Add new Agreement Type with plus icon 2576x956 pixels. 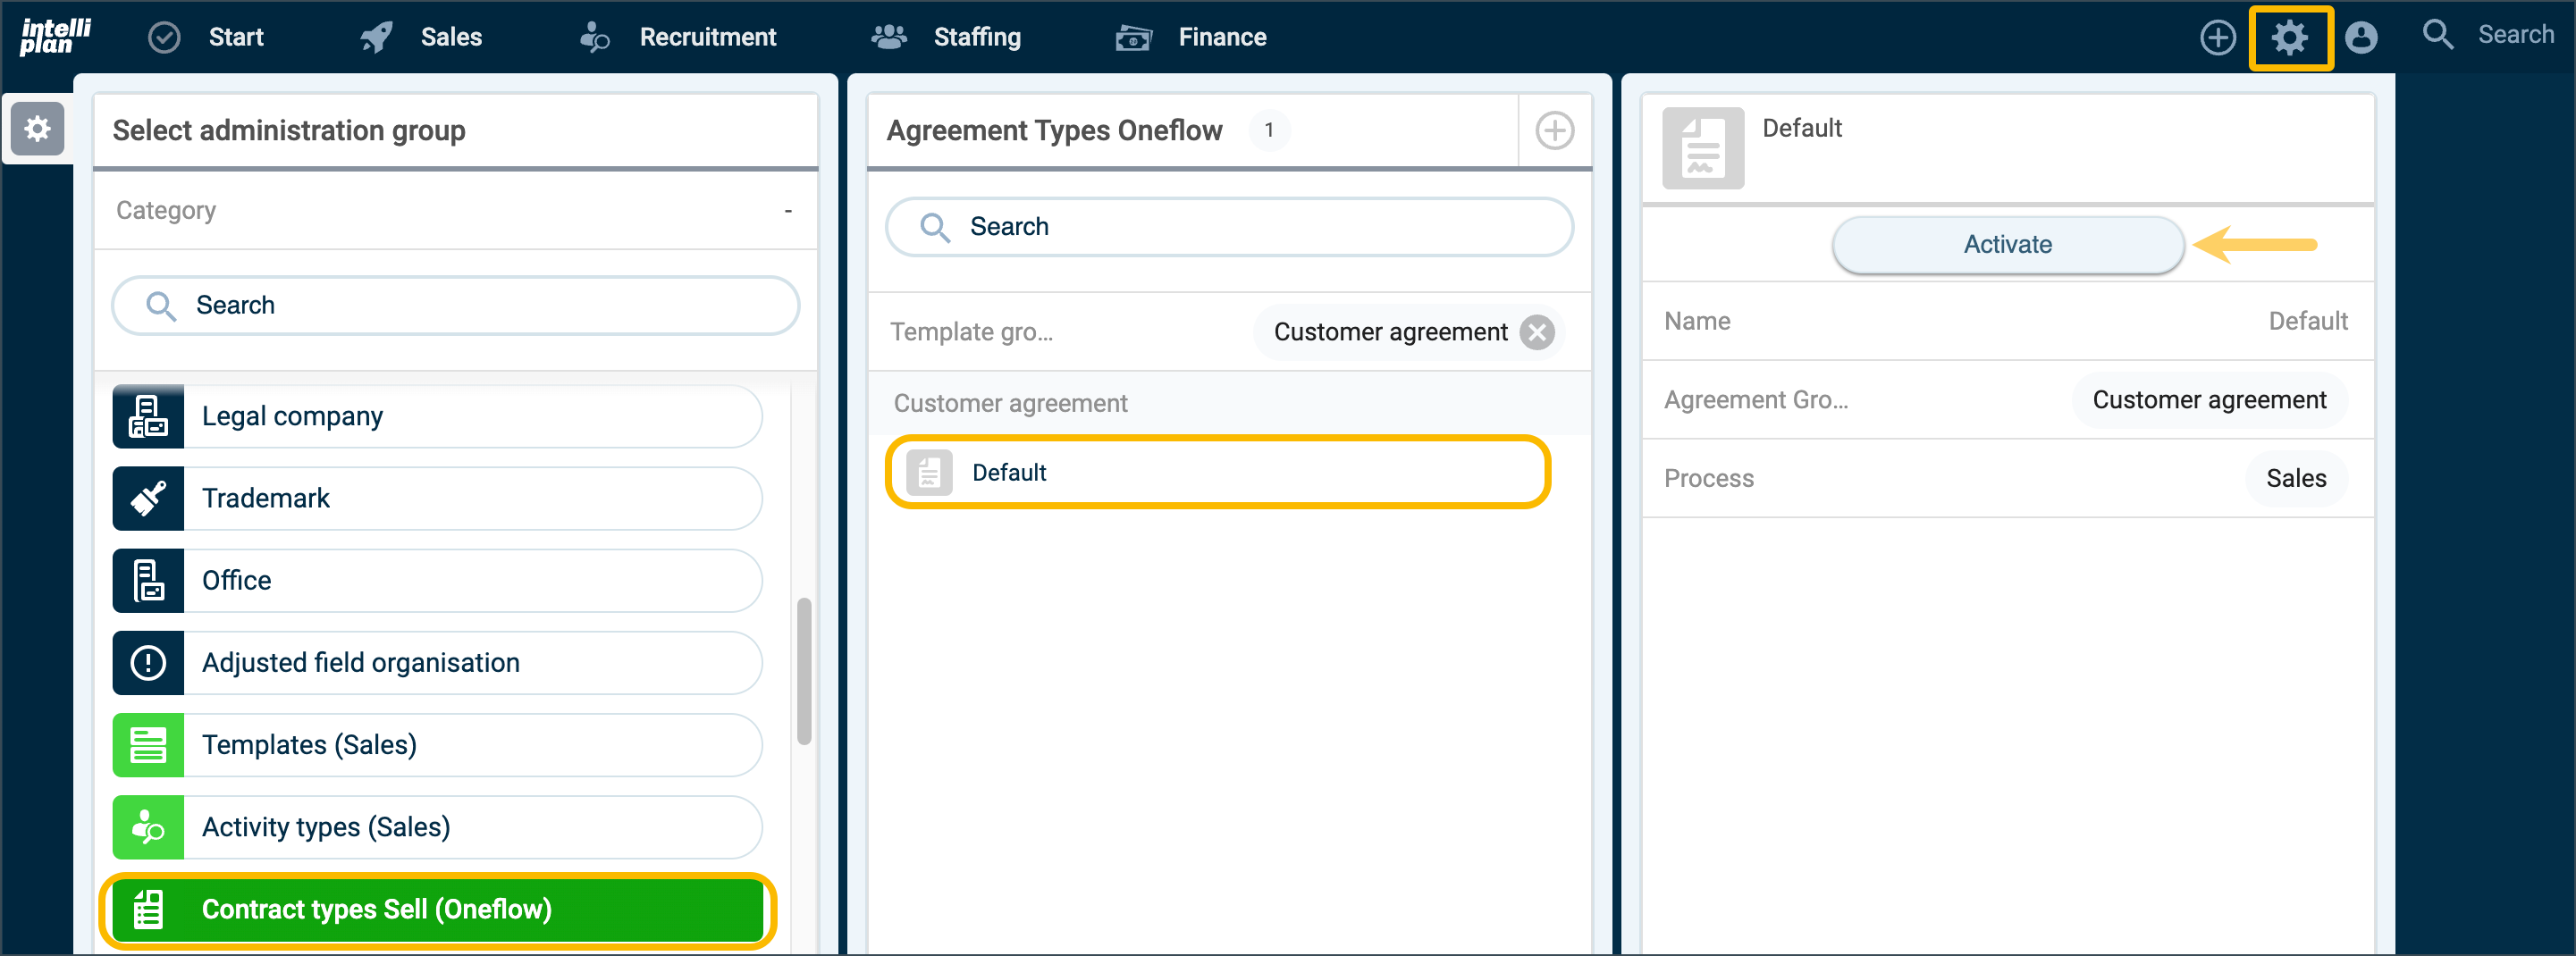pos(1554,130)
